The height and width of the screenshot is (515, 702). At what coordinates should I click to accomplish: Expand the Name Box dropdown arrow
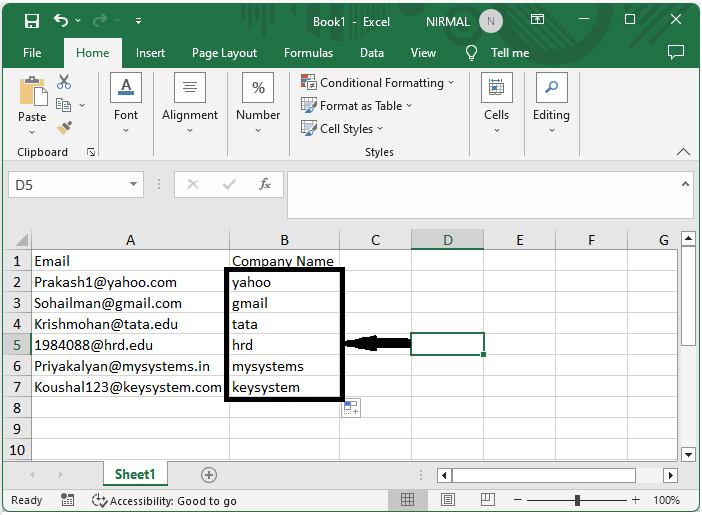click(135, 185)
